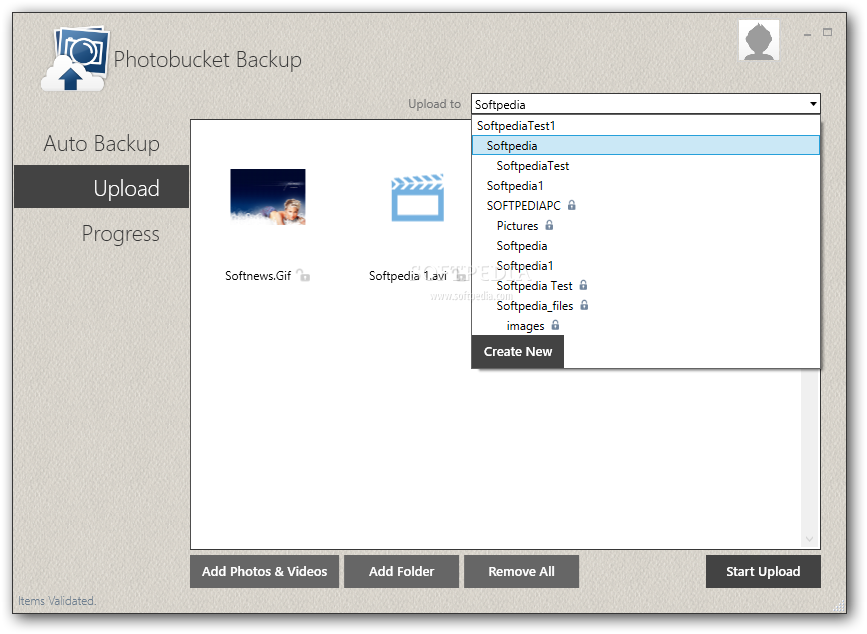Viewport: 867px width, 634px height.
Task: Toggle the privacy lock next to Softnews.Gif
Action: click(304, 275)
